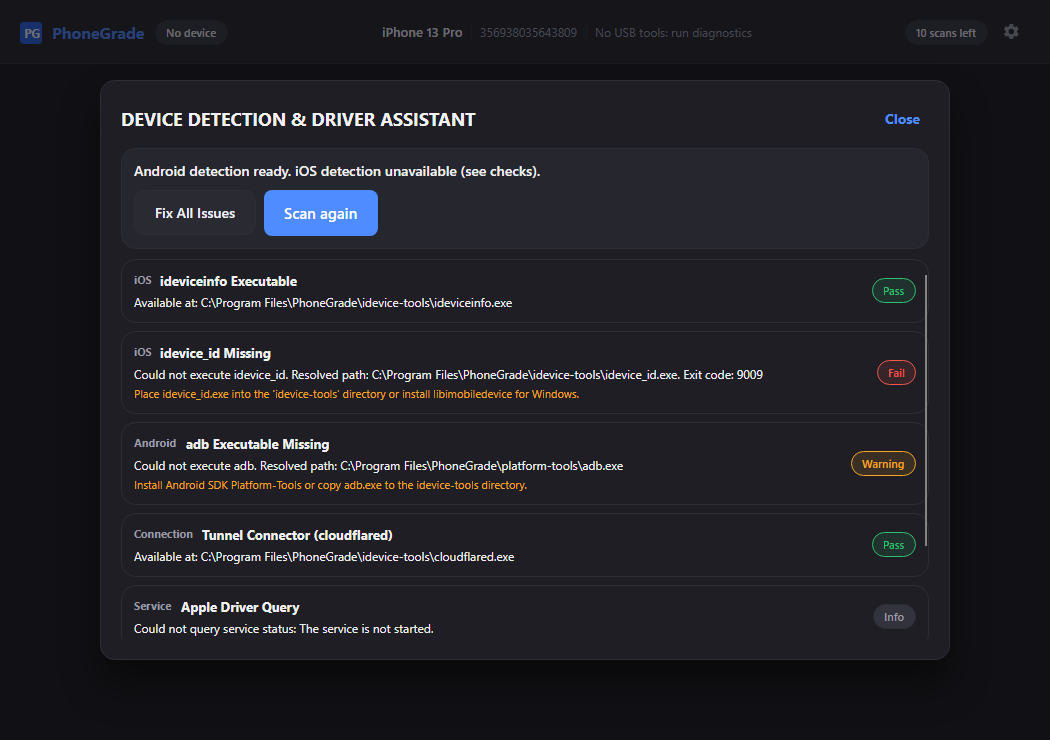Viewport: 1050px width, 740px height.
Task: Click the Service tag on Apple Driver Query
Action: tap(153, 606)
